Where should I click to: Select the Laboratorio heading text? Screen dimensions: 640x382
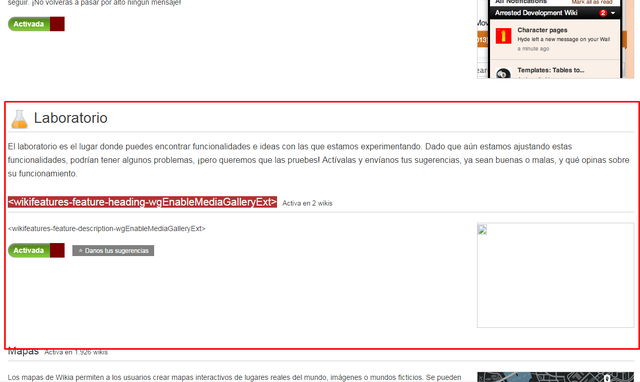pos(71,118)
